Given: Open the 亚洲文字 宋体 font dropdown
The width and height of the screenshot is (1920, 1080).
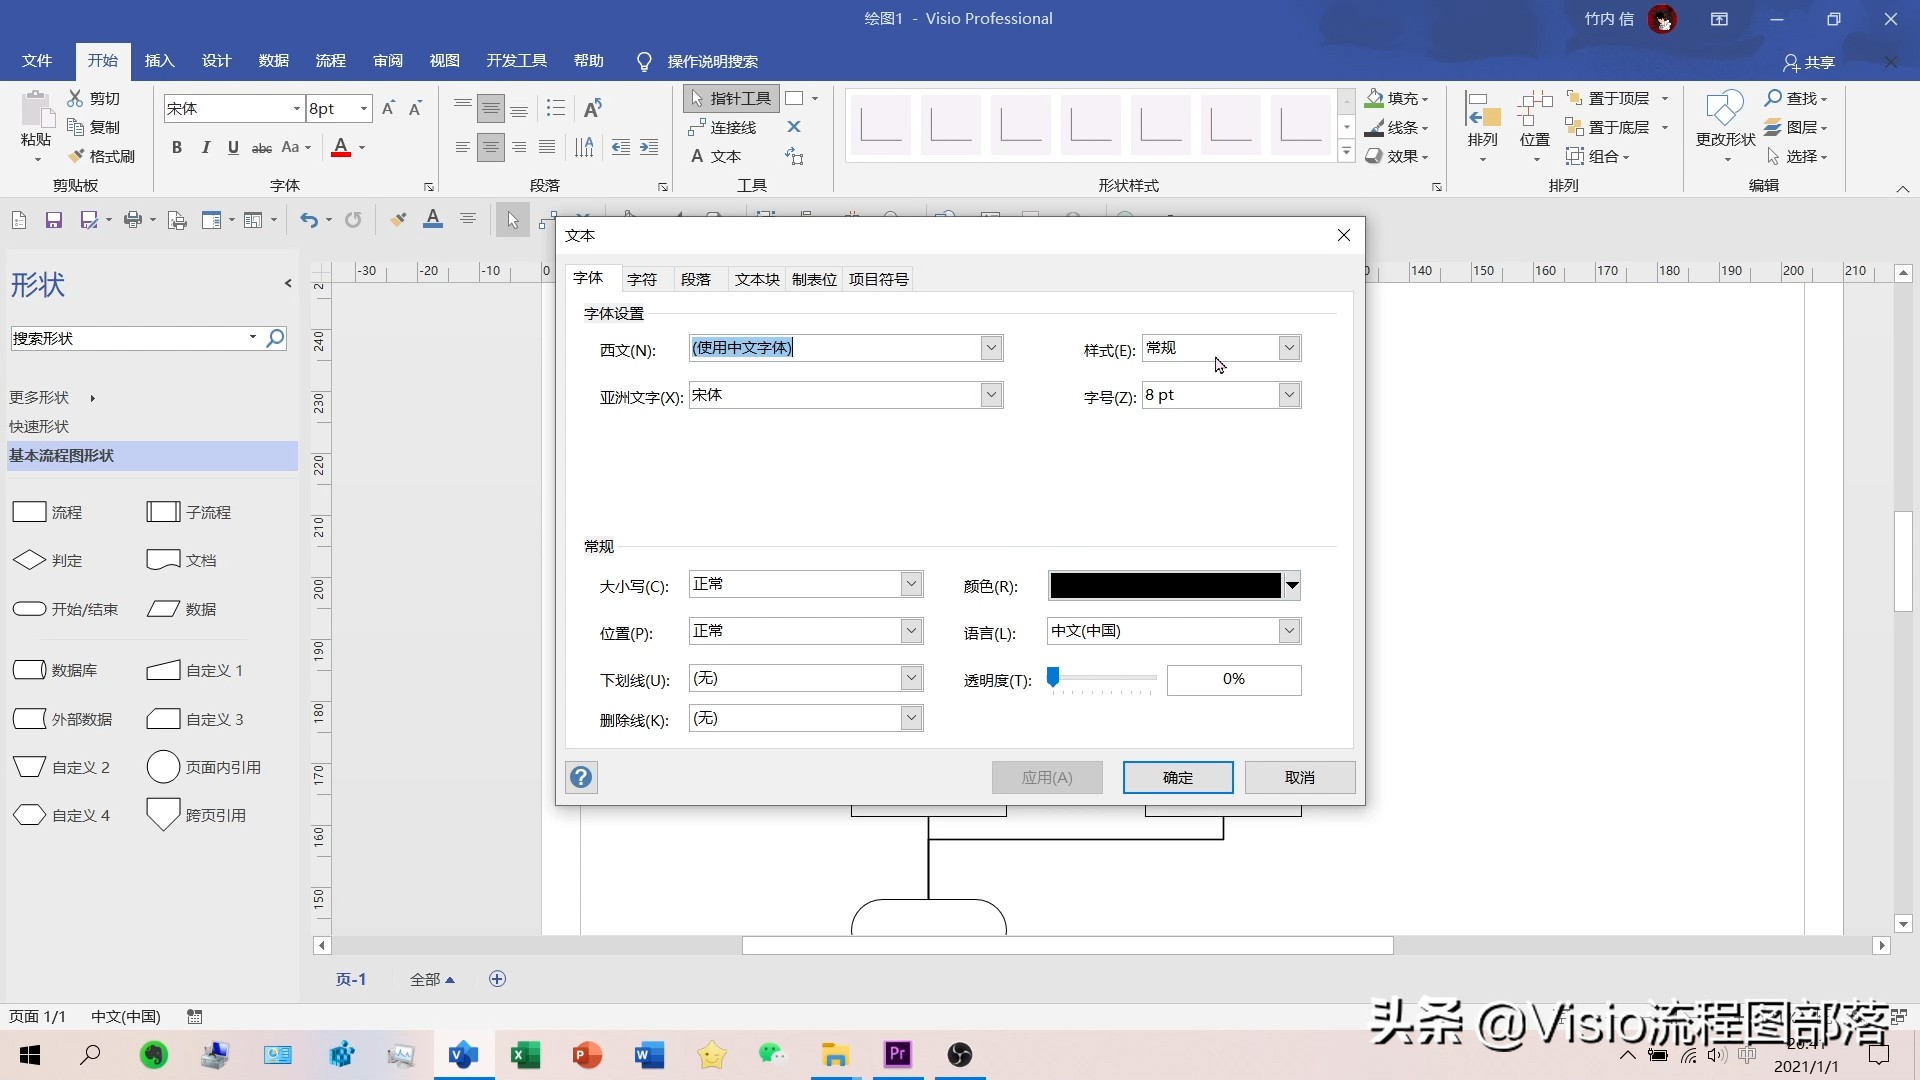Looking at the screenshot, I should [989, 394].
